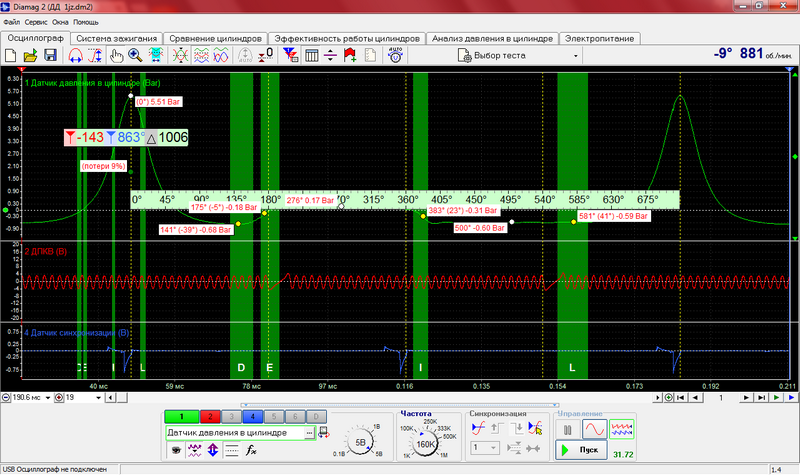This screenshot has width=800, height=475.
Task: Click the auto power button icon
Action: coord(395,55)
